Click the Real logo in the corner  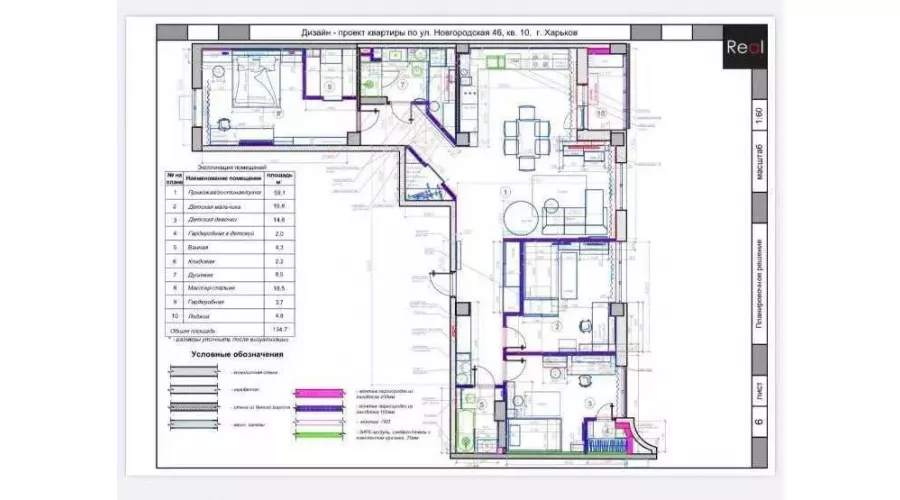coord(744,47)
